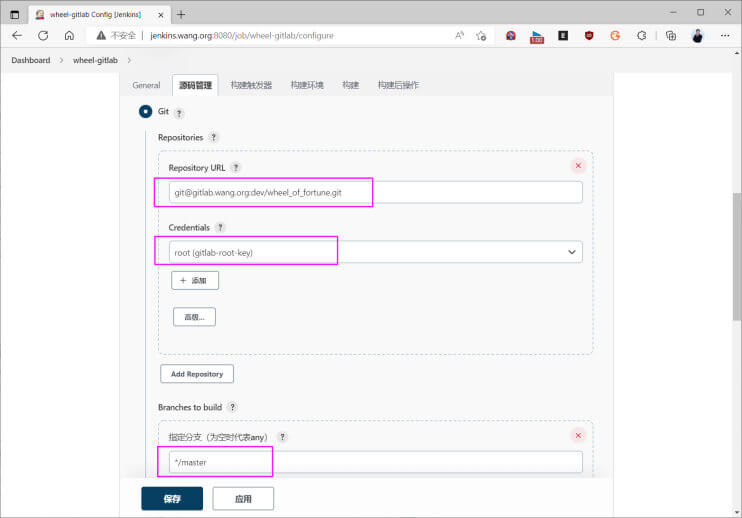Image resolution: width=742 pixels, height=518 pixels.
Task: Open wheel-gitlab breadcrumb link
Action: 95,61
